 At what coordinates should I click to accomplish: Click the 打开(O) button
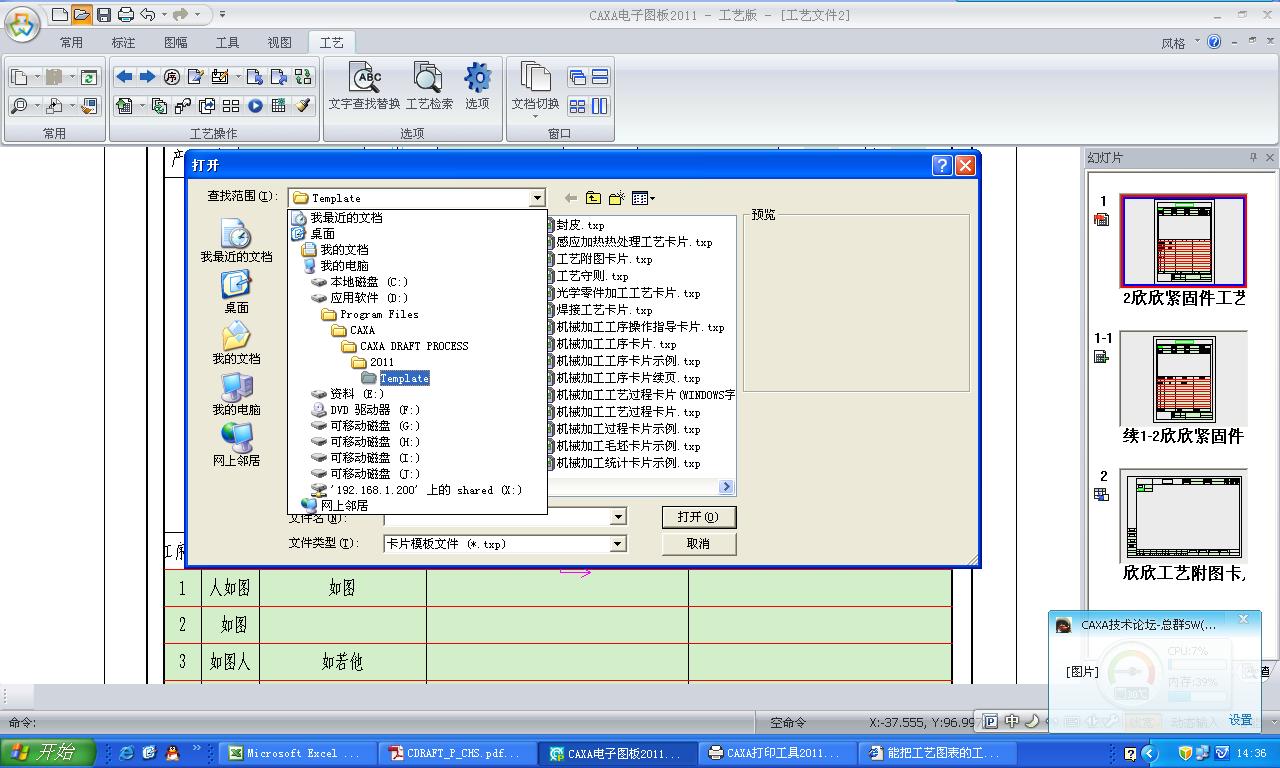click(698, 517)
